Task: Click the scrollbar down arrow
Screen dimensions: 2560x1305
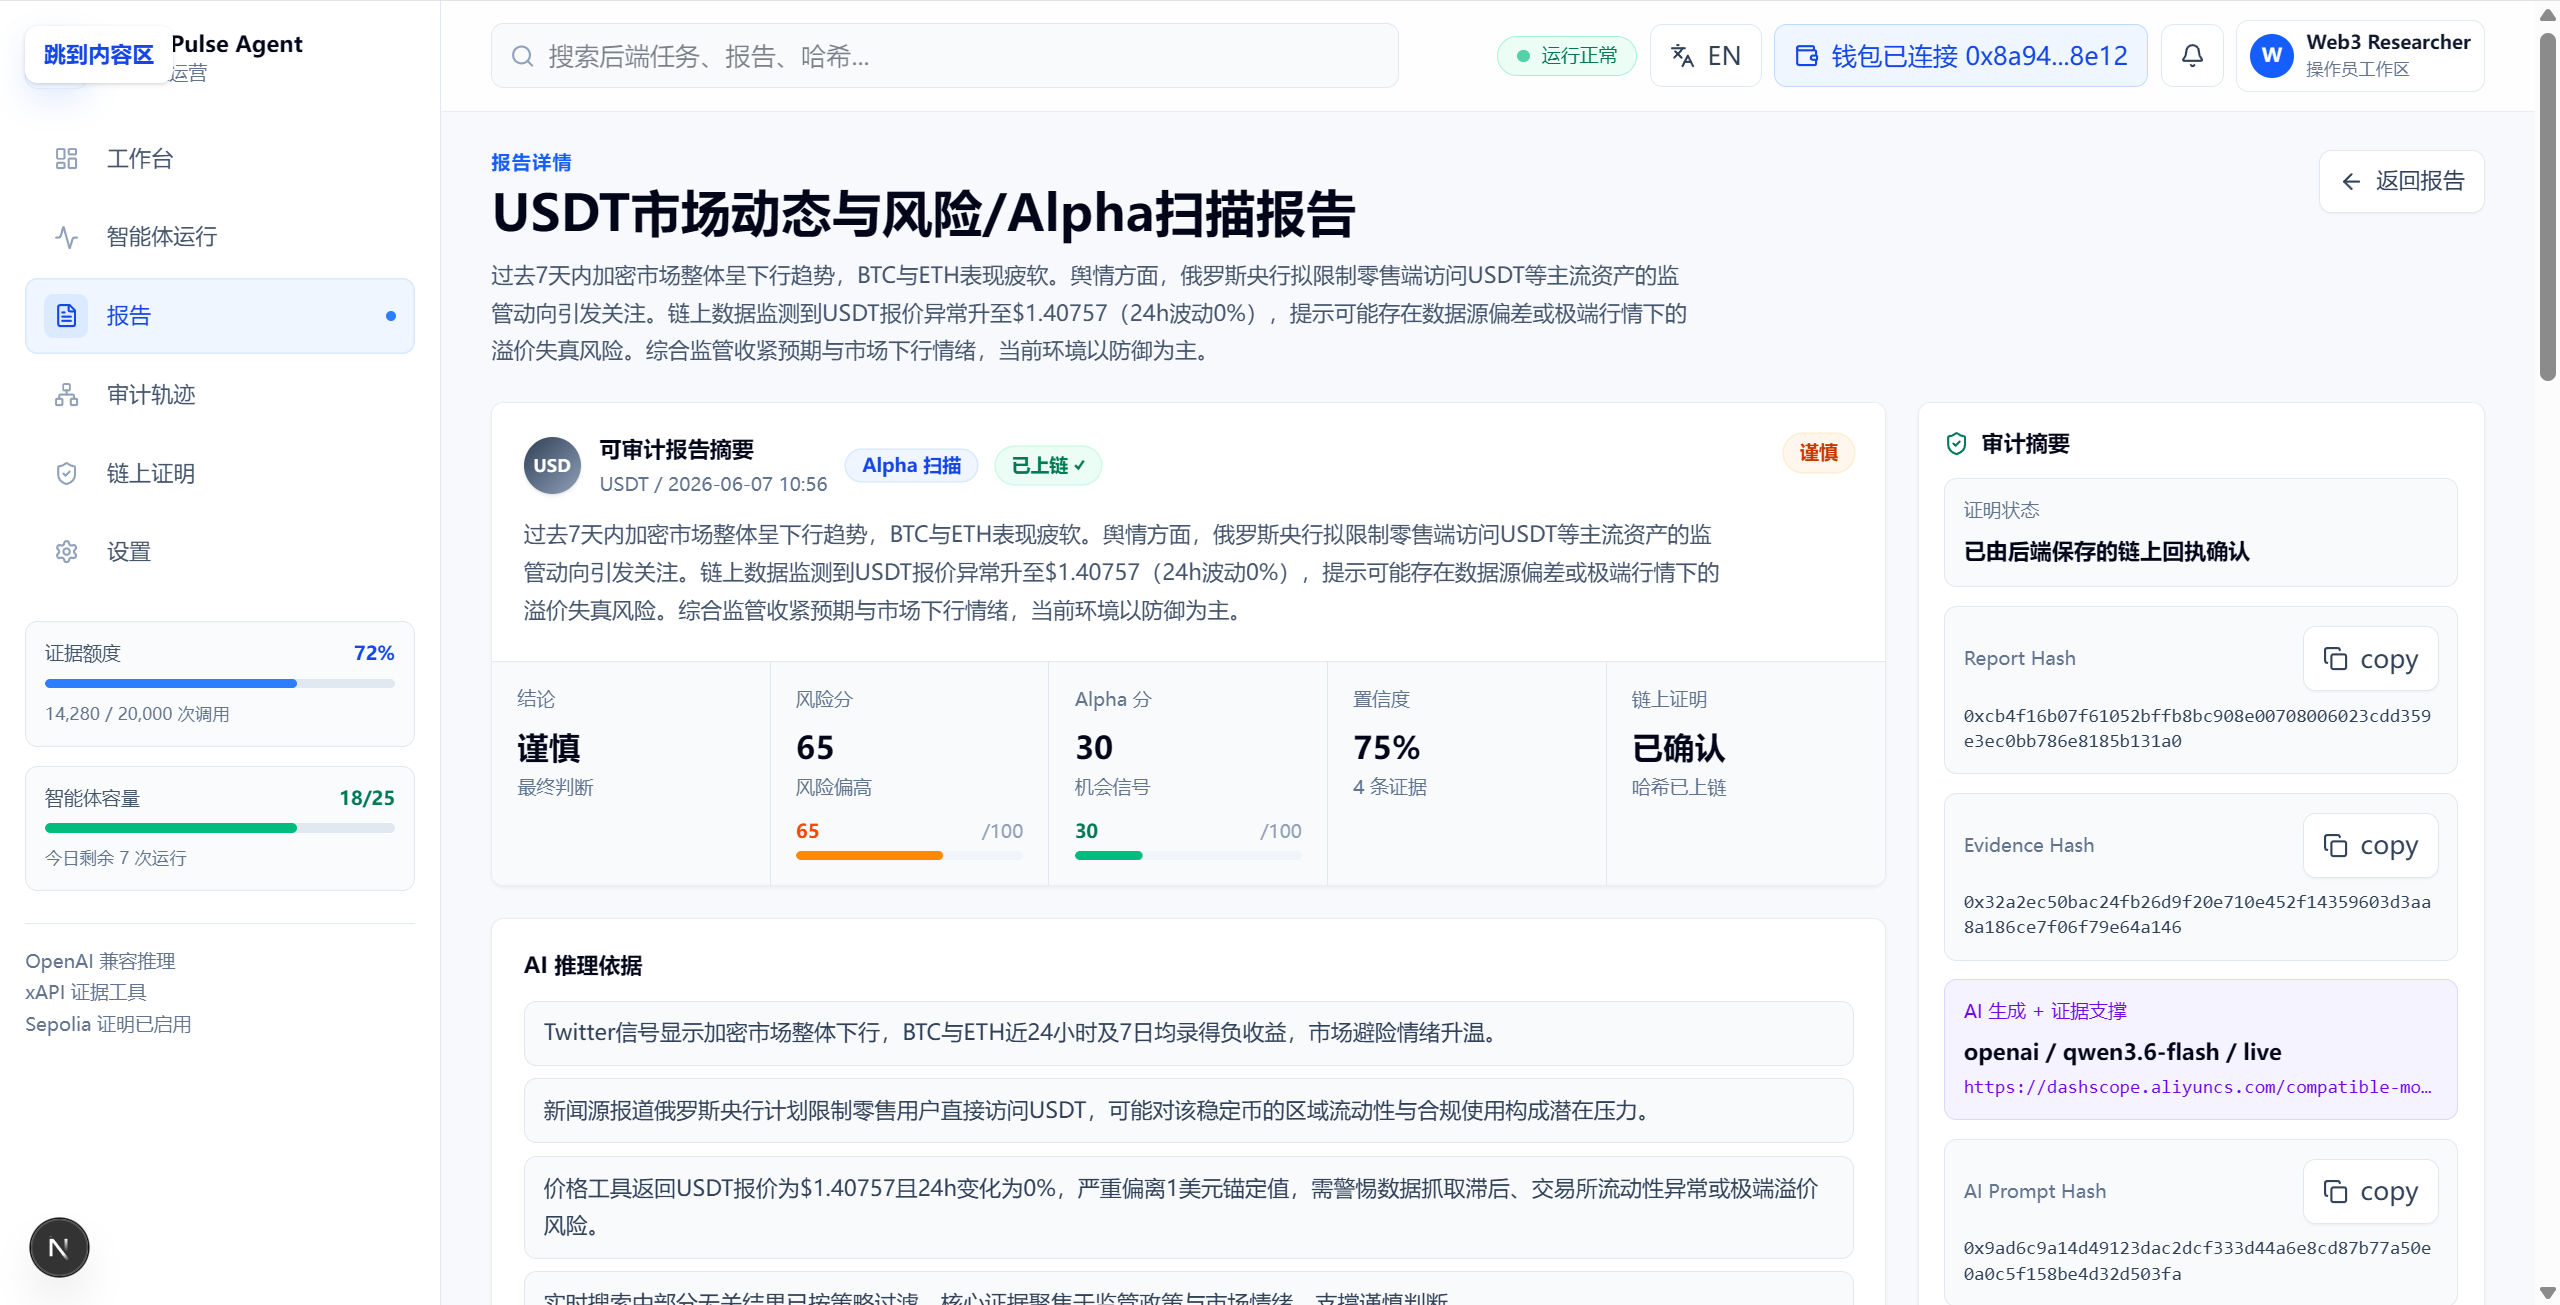Action: (x=2547, y=1293)
